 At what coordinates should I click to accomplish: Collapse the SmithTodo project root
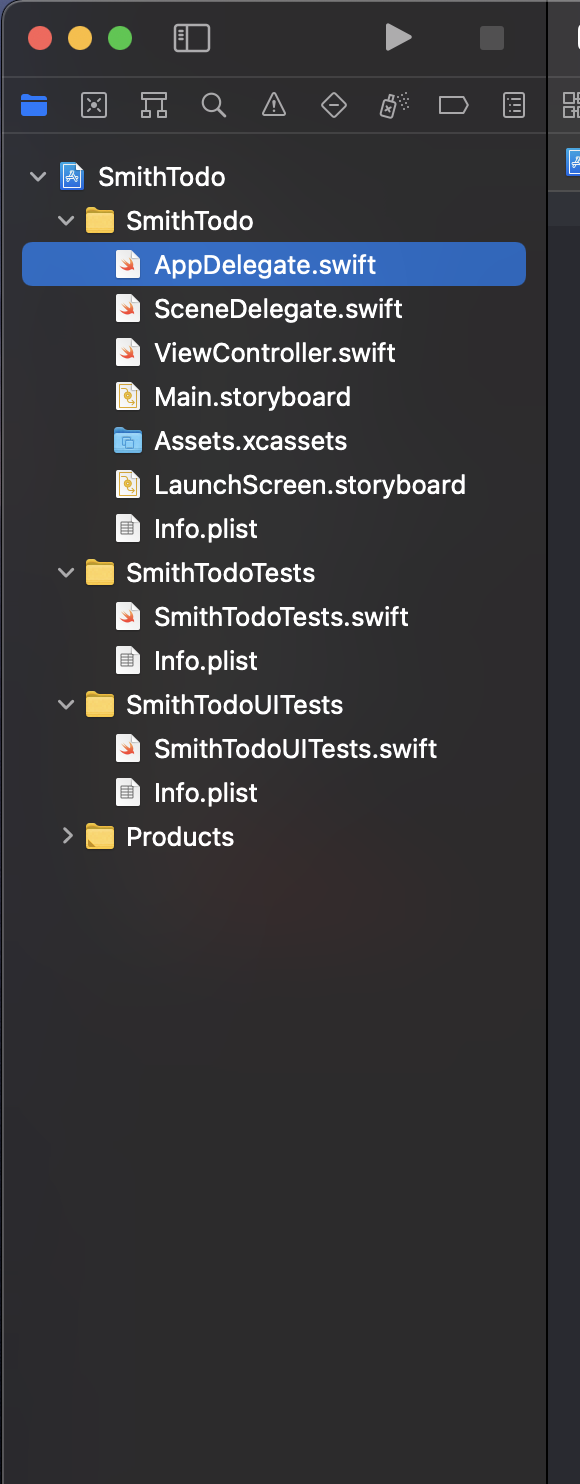38,177
